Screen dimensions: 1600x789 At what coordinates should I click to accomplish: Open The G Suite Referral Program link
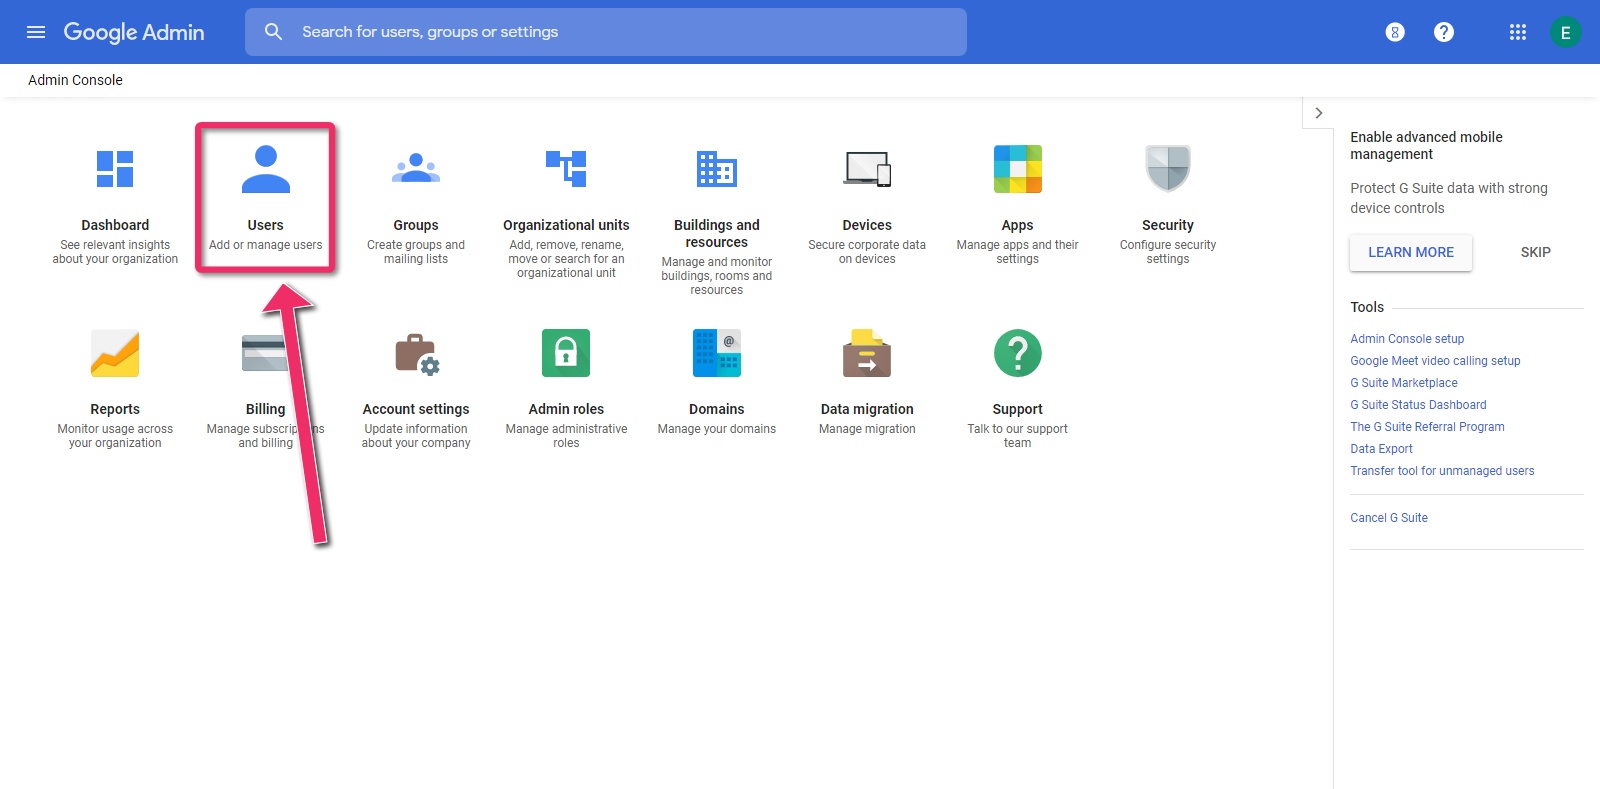pyautogui.click(x=1427, y=427)
